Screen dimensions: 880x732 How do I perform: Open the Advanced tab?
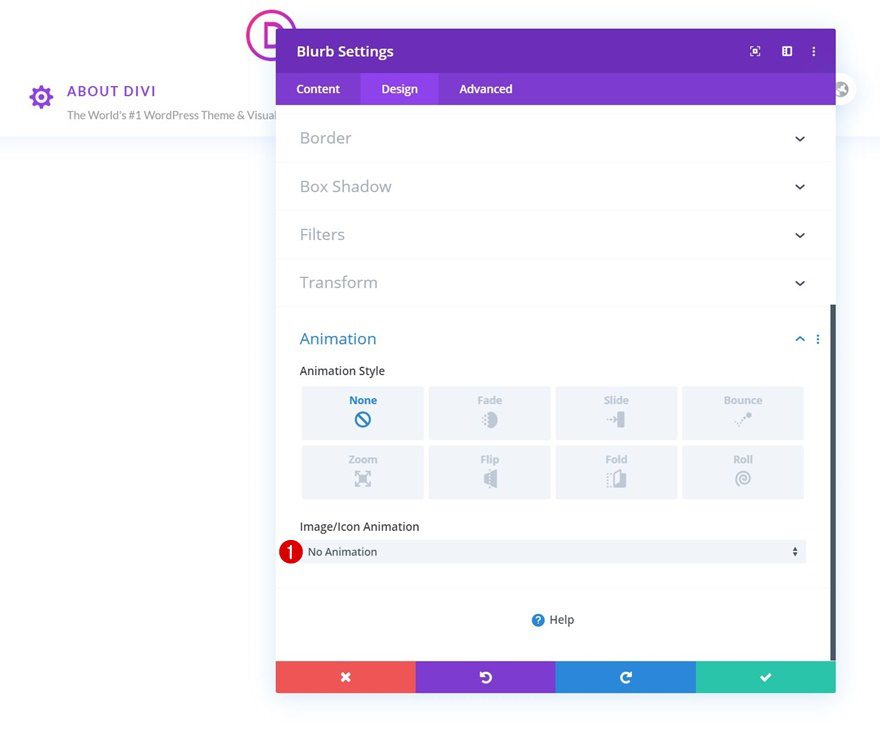click(x=485, y=88)
